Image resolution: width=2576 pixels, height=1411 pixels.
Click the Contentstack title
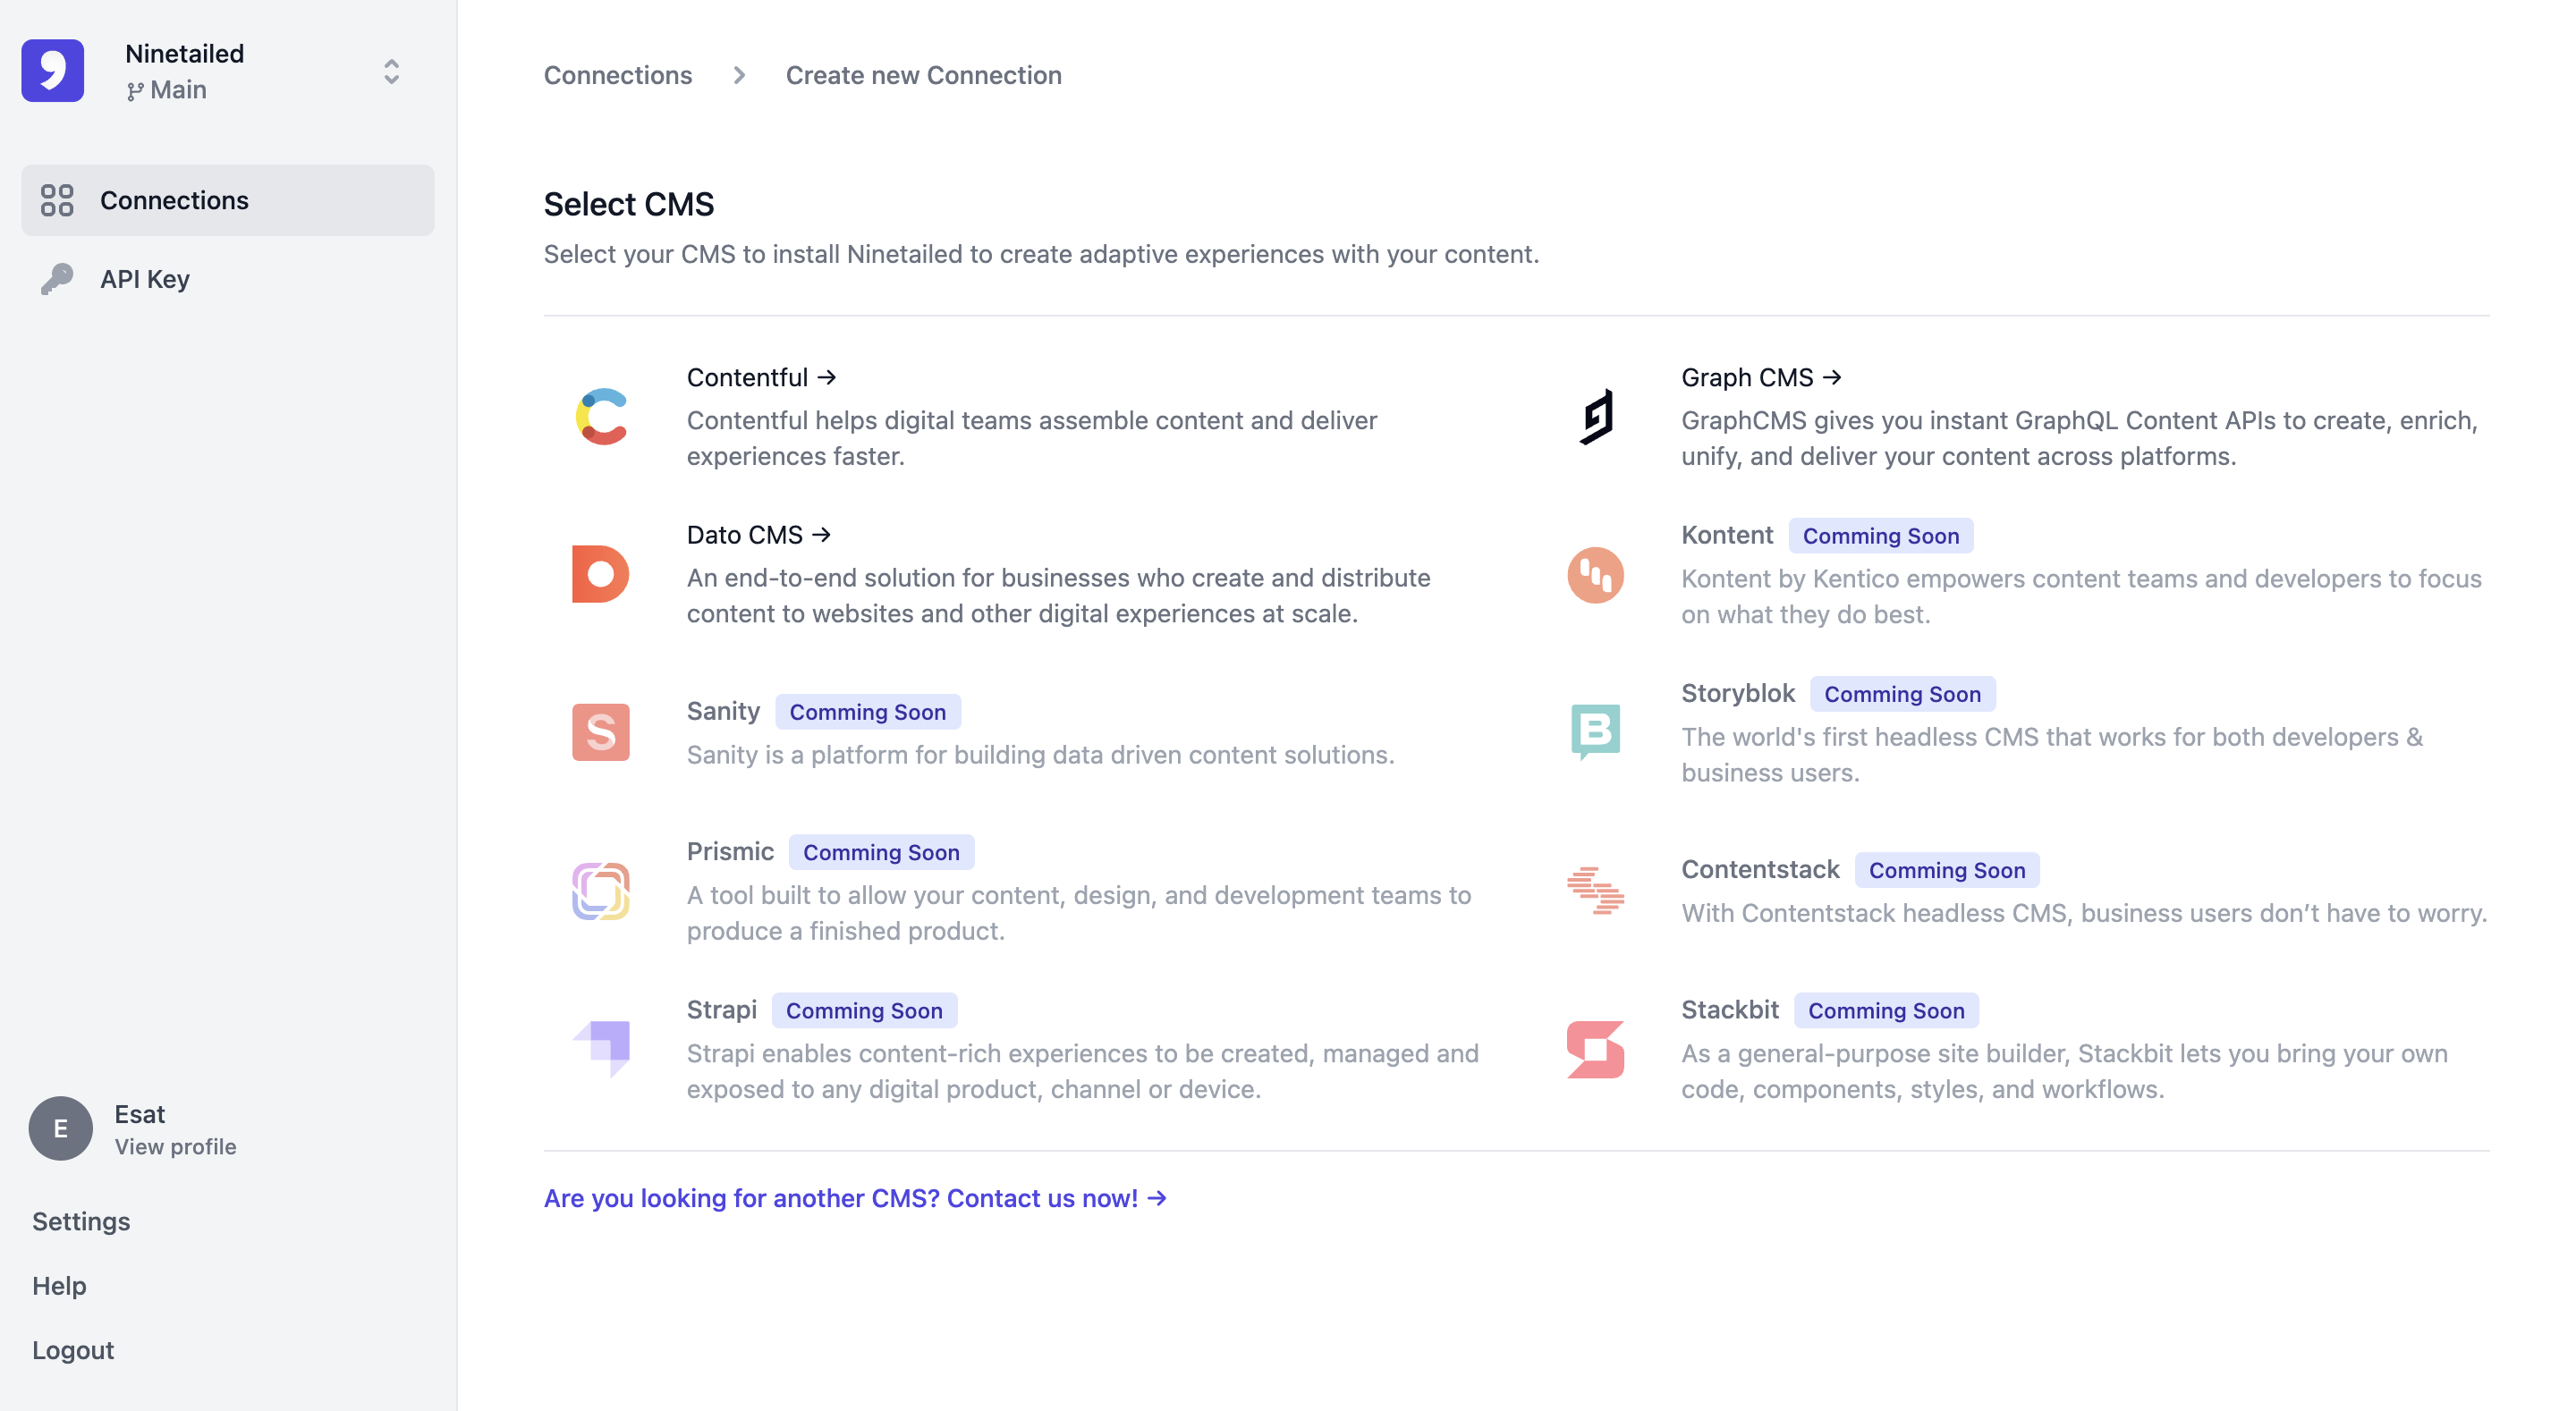tap(1760, 869)
